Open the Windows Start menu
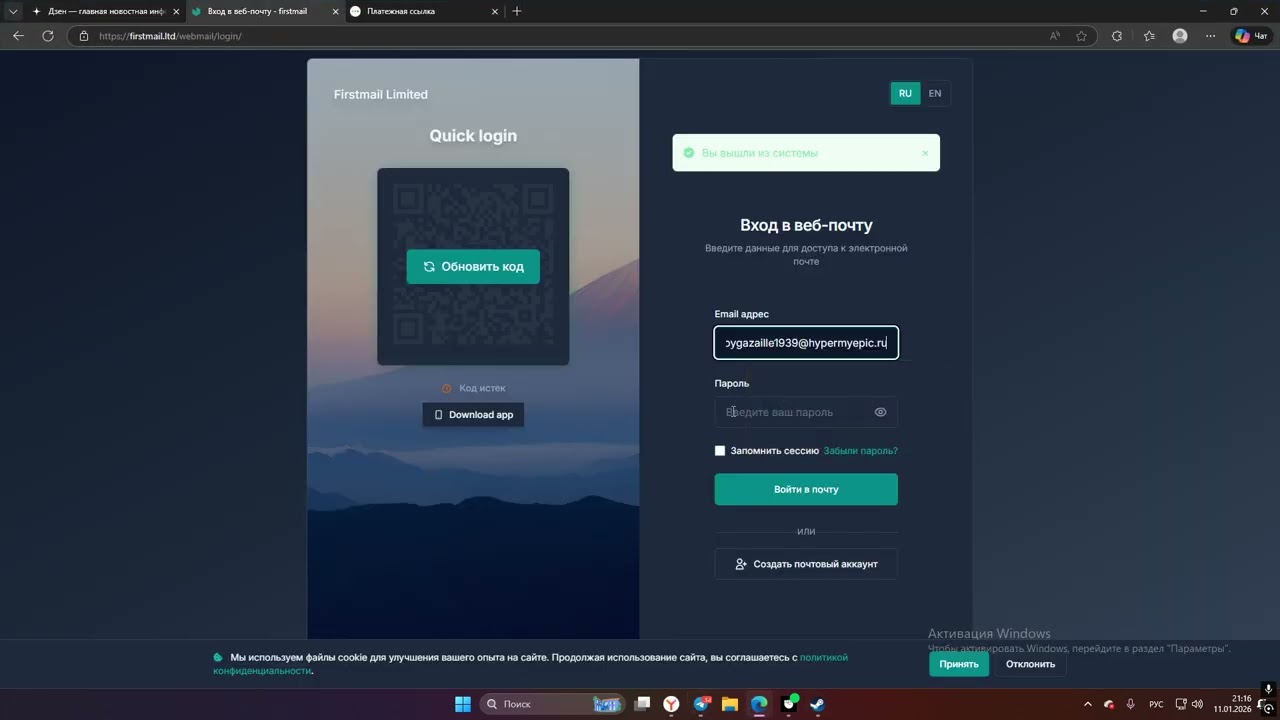The image size is (1280, 720). (463, 704)
